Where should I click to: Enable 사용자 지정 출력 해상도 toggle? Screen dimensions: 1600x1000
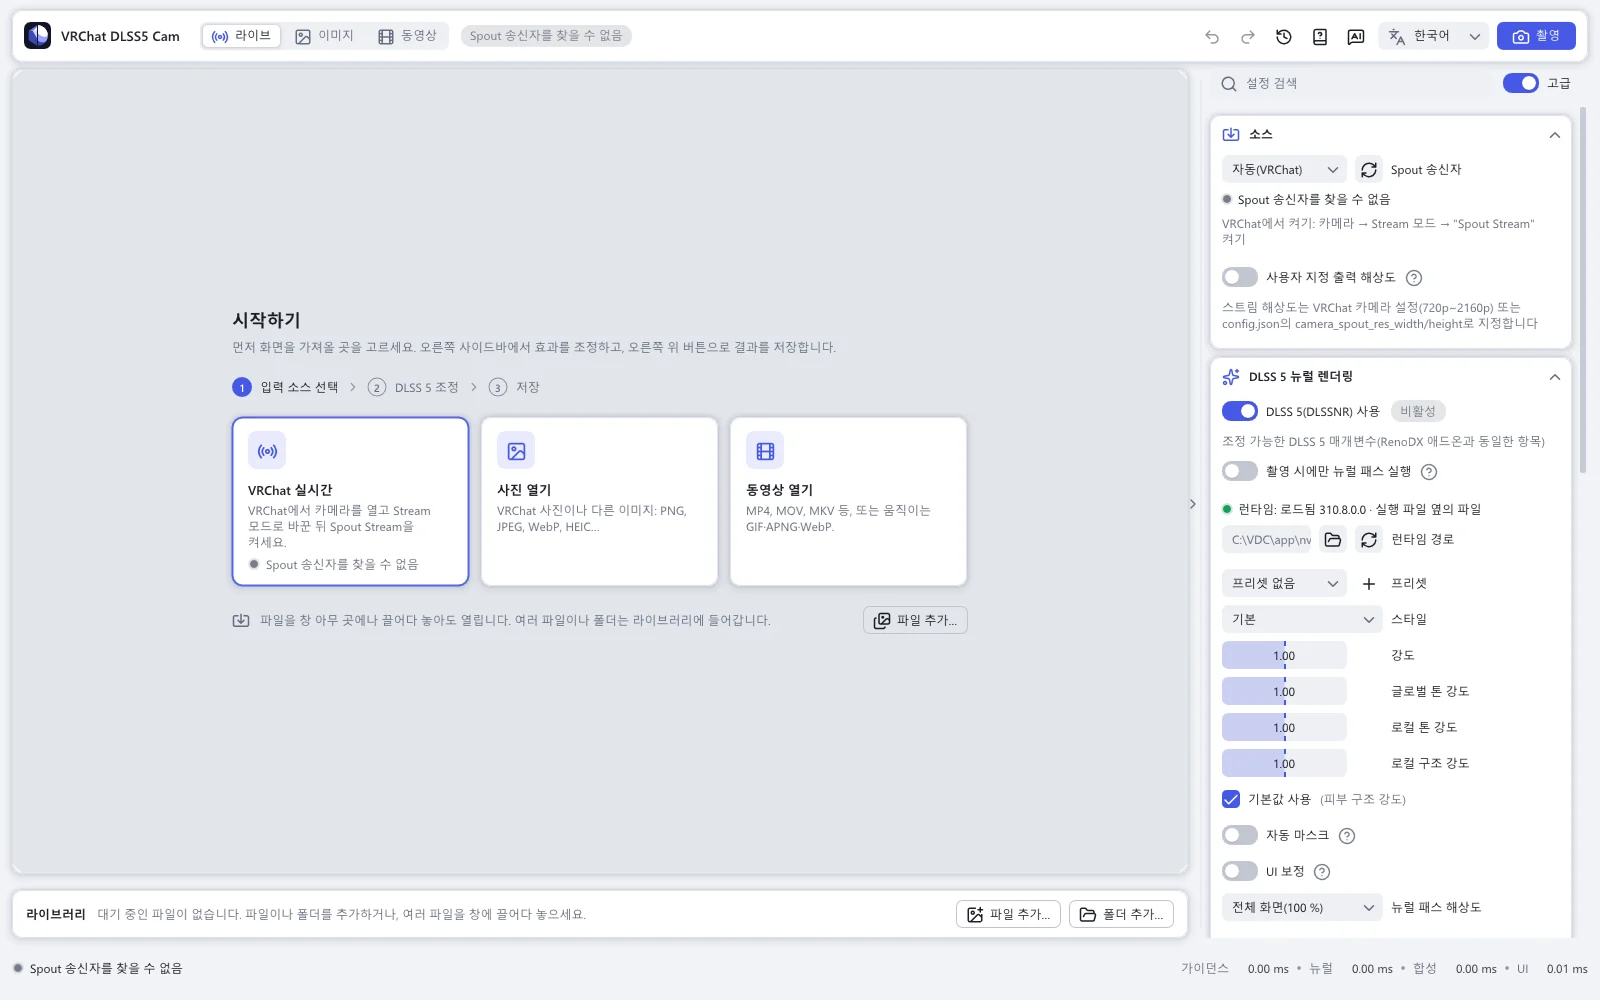coord(1240,277)
